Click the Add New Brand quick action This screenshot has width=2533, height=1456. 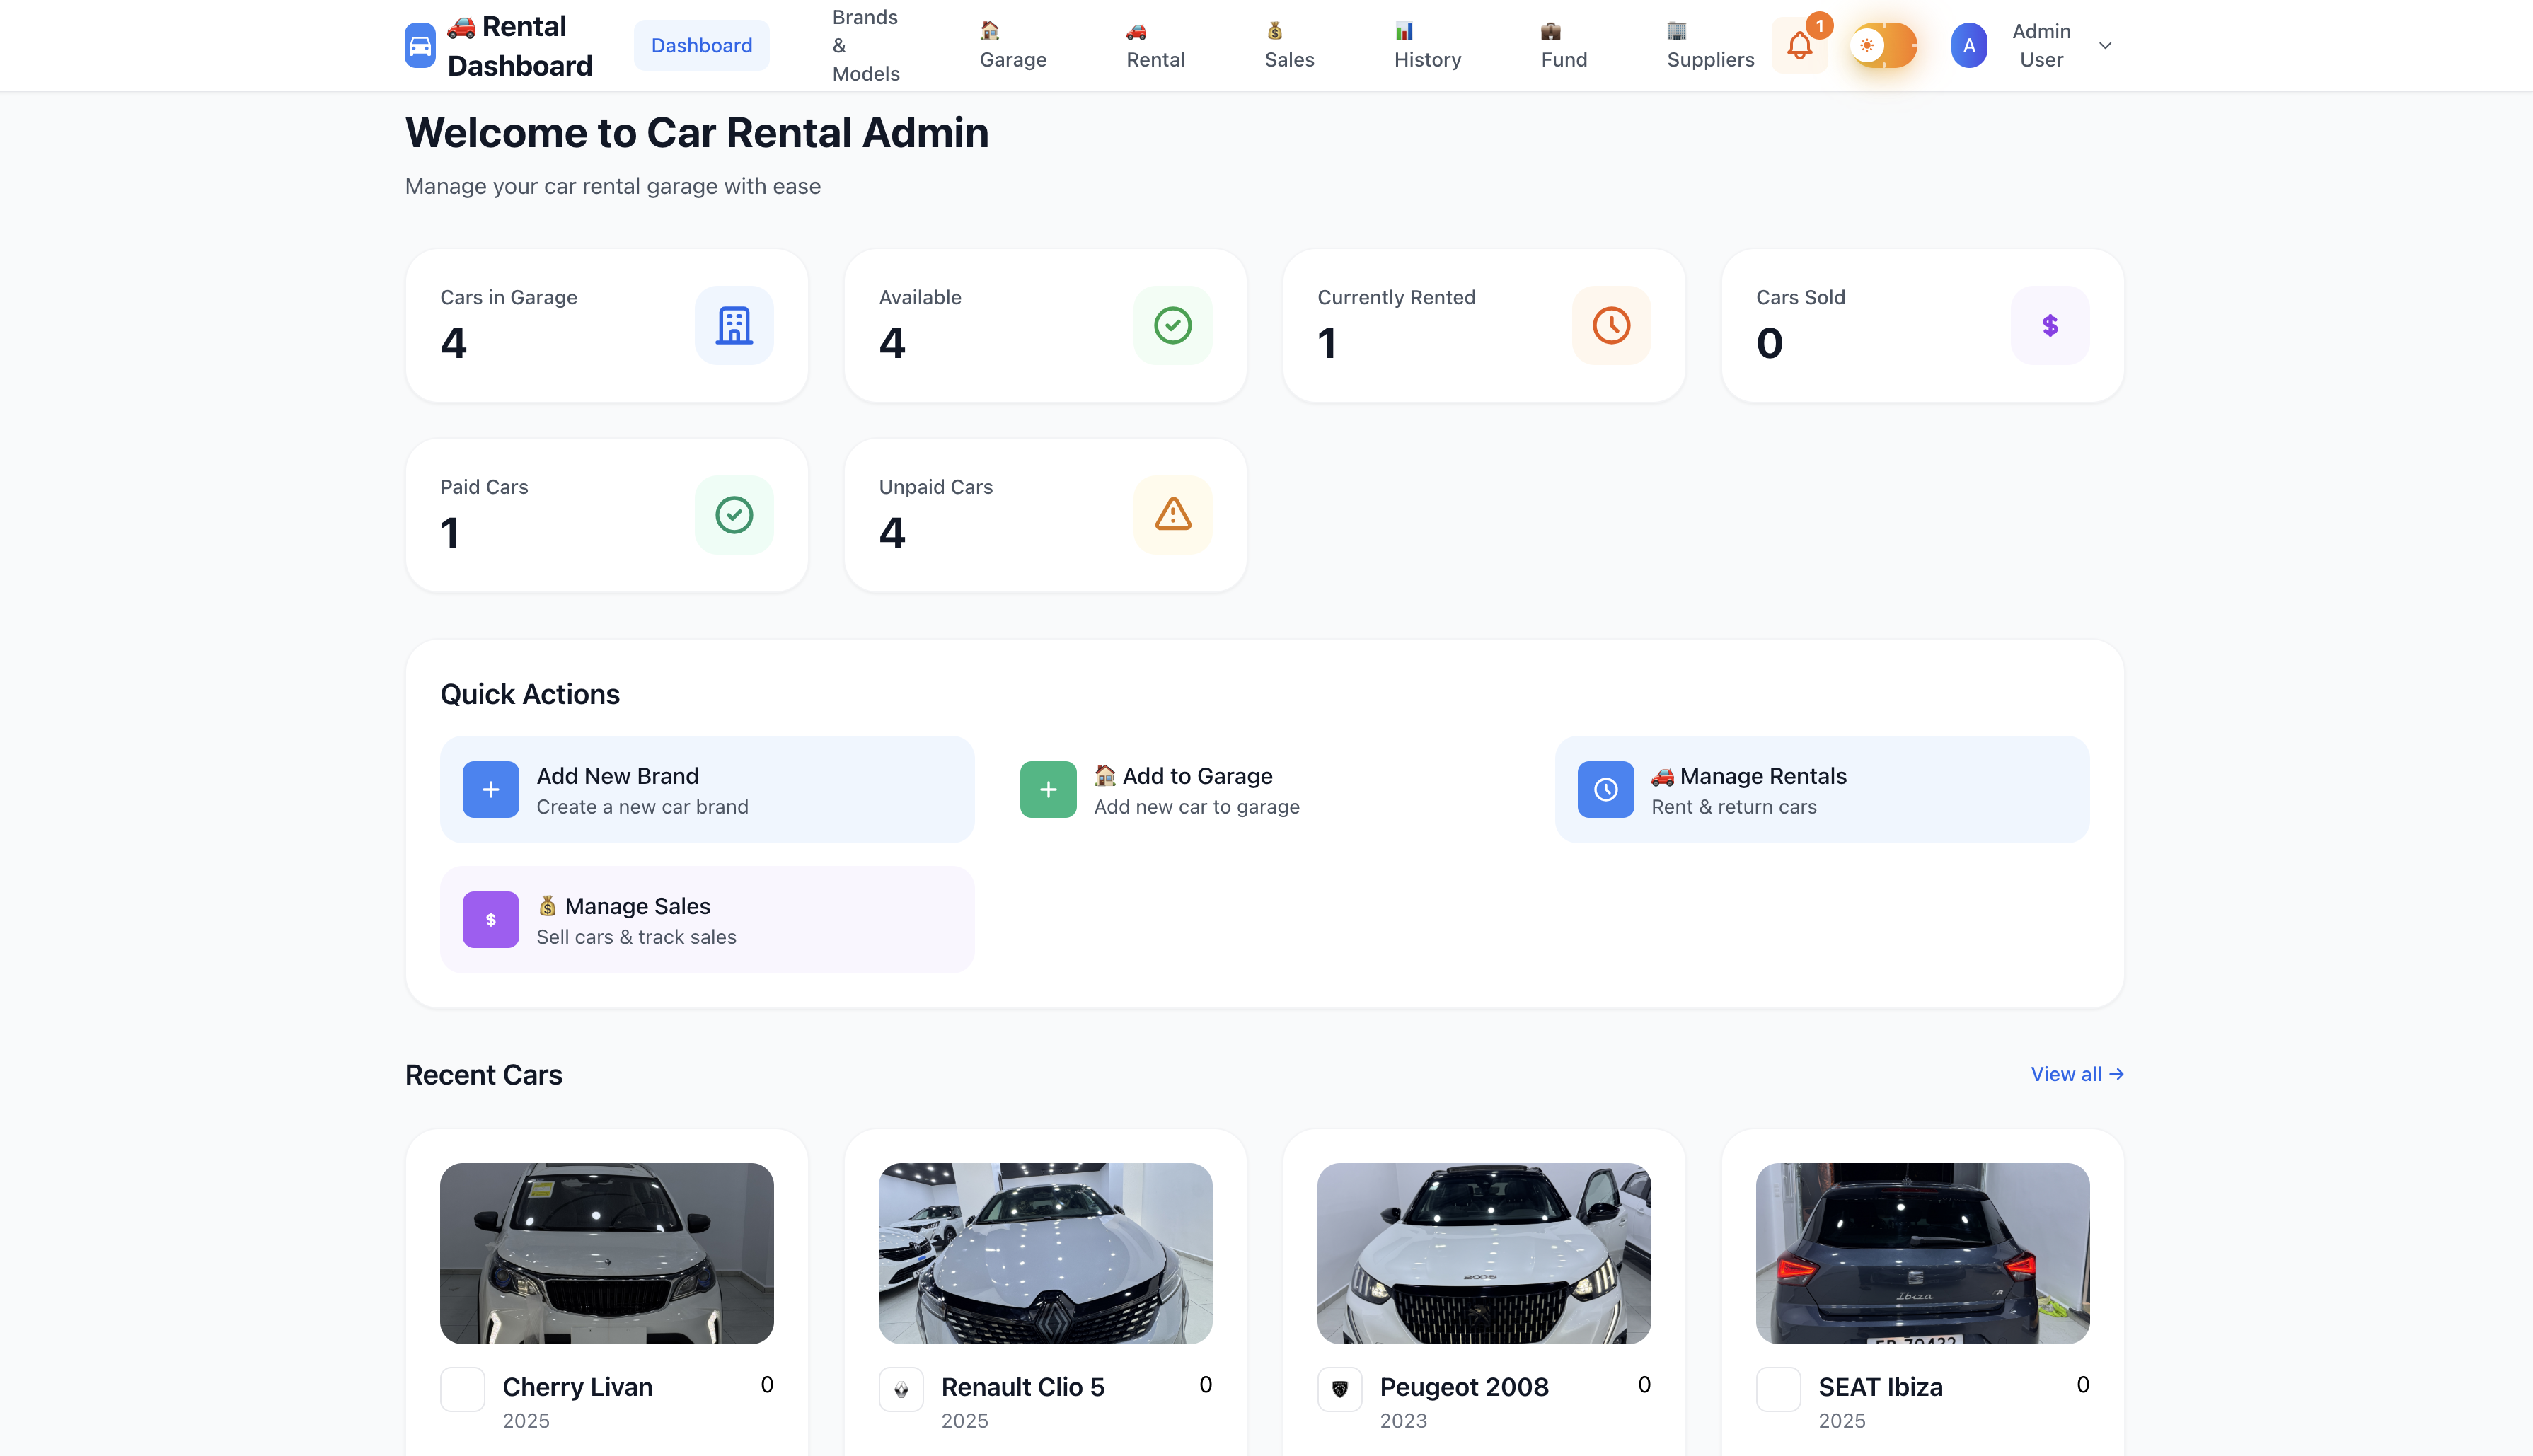click(707, 789)
